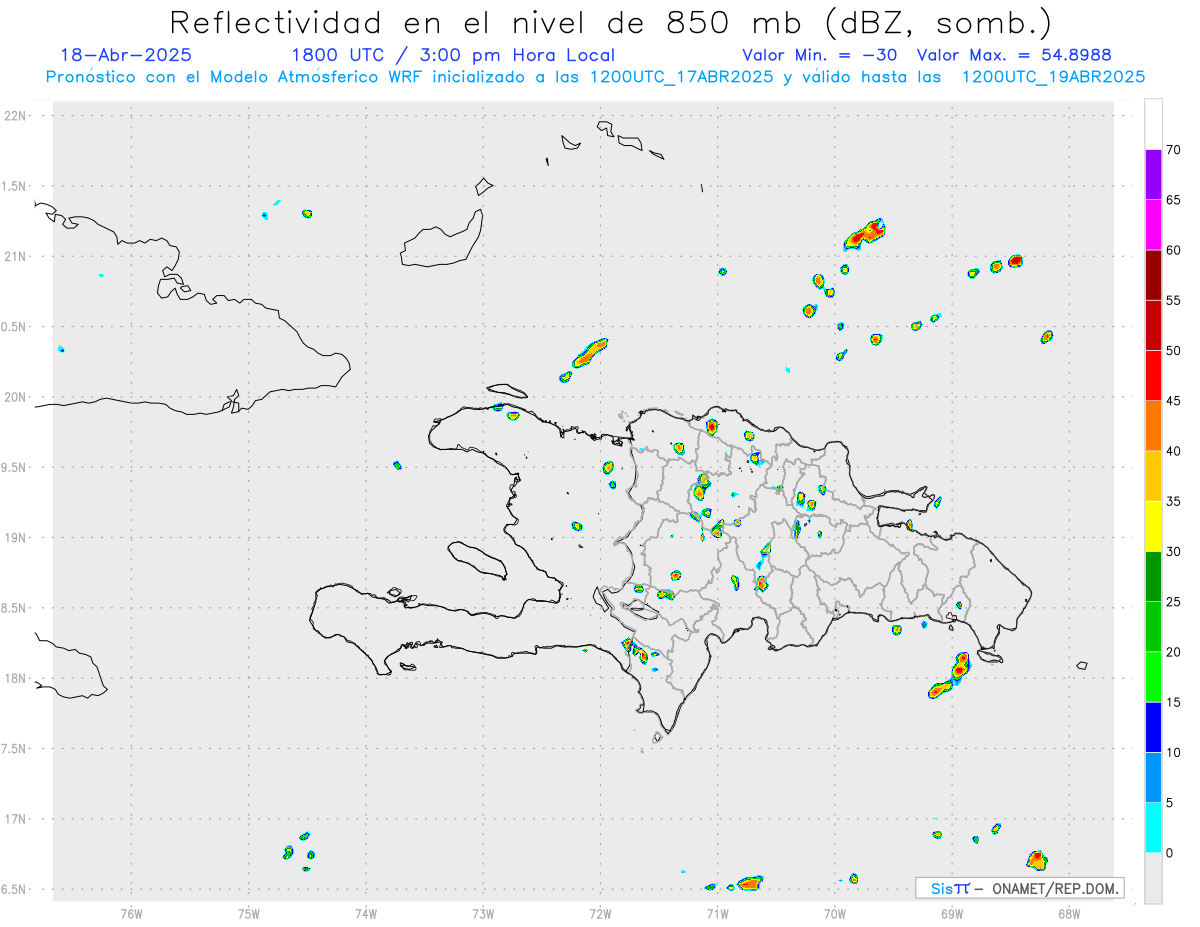Viewport: 1200px width, 927px height.
Task: Click the '70' colorbar tick value
Action: [1174, 150]
